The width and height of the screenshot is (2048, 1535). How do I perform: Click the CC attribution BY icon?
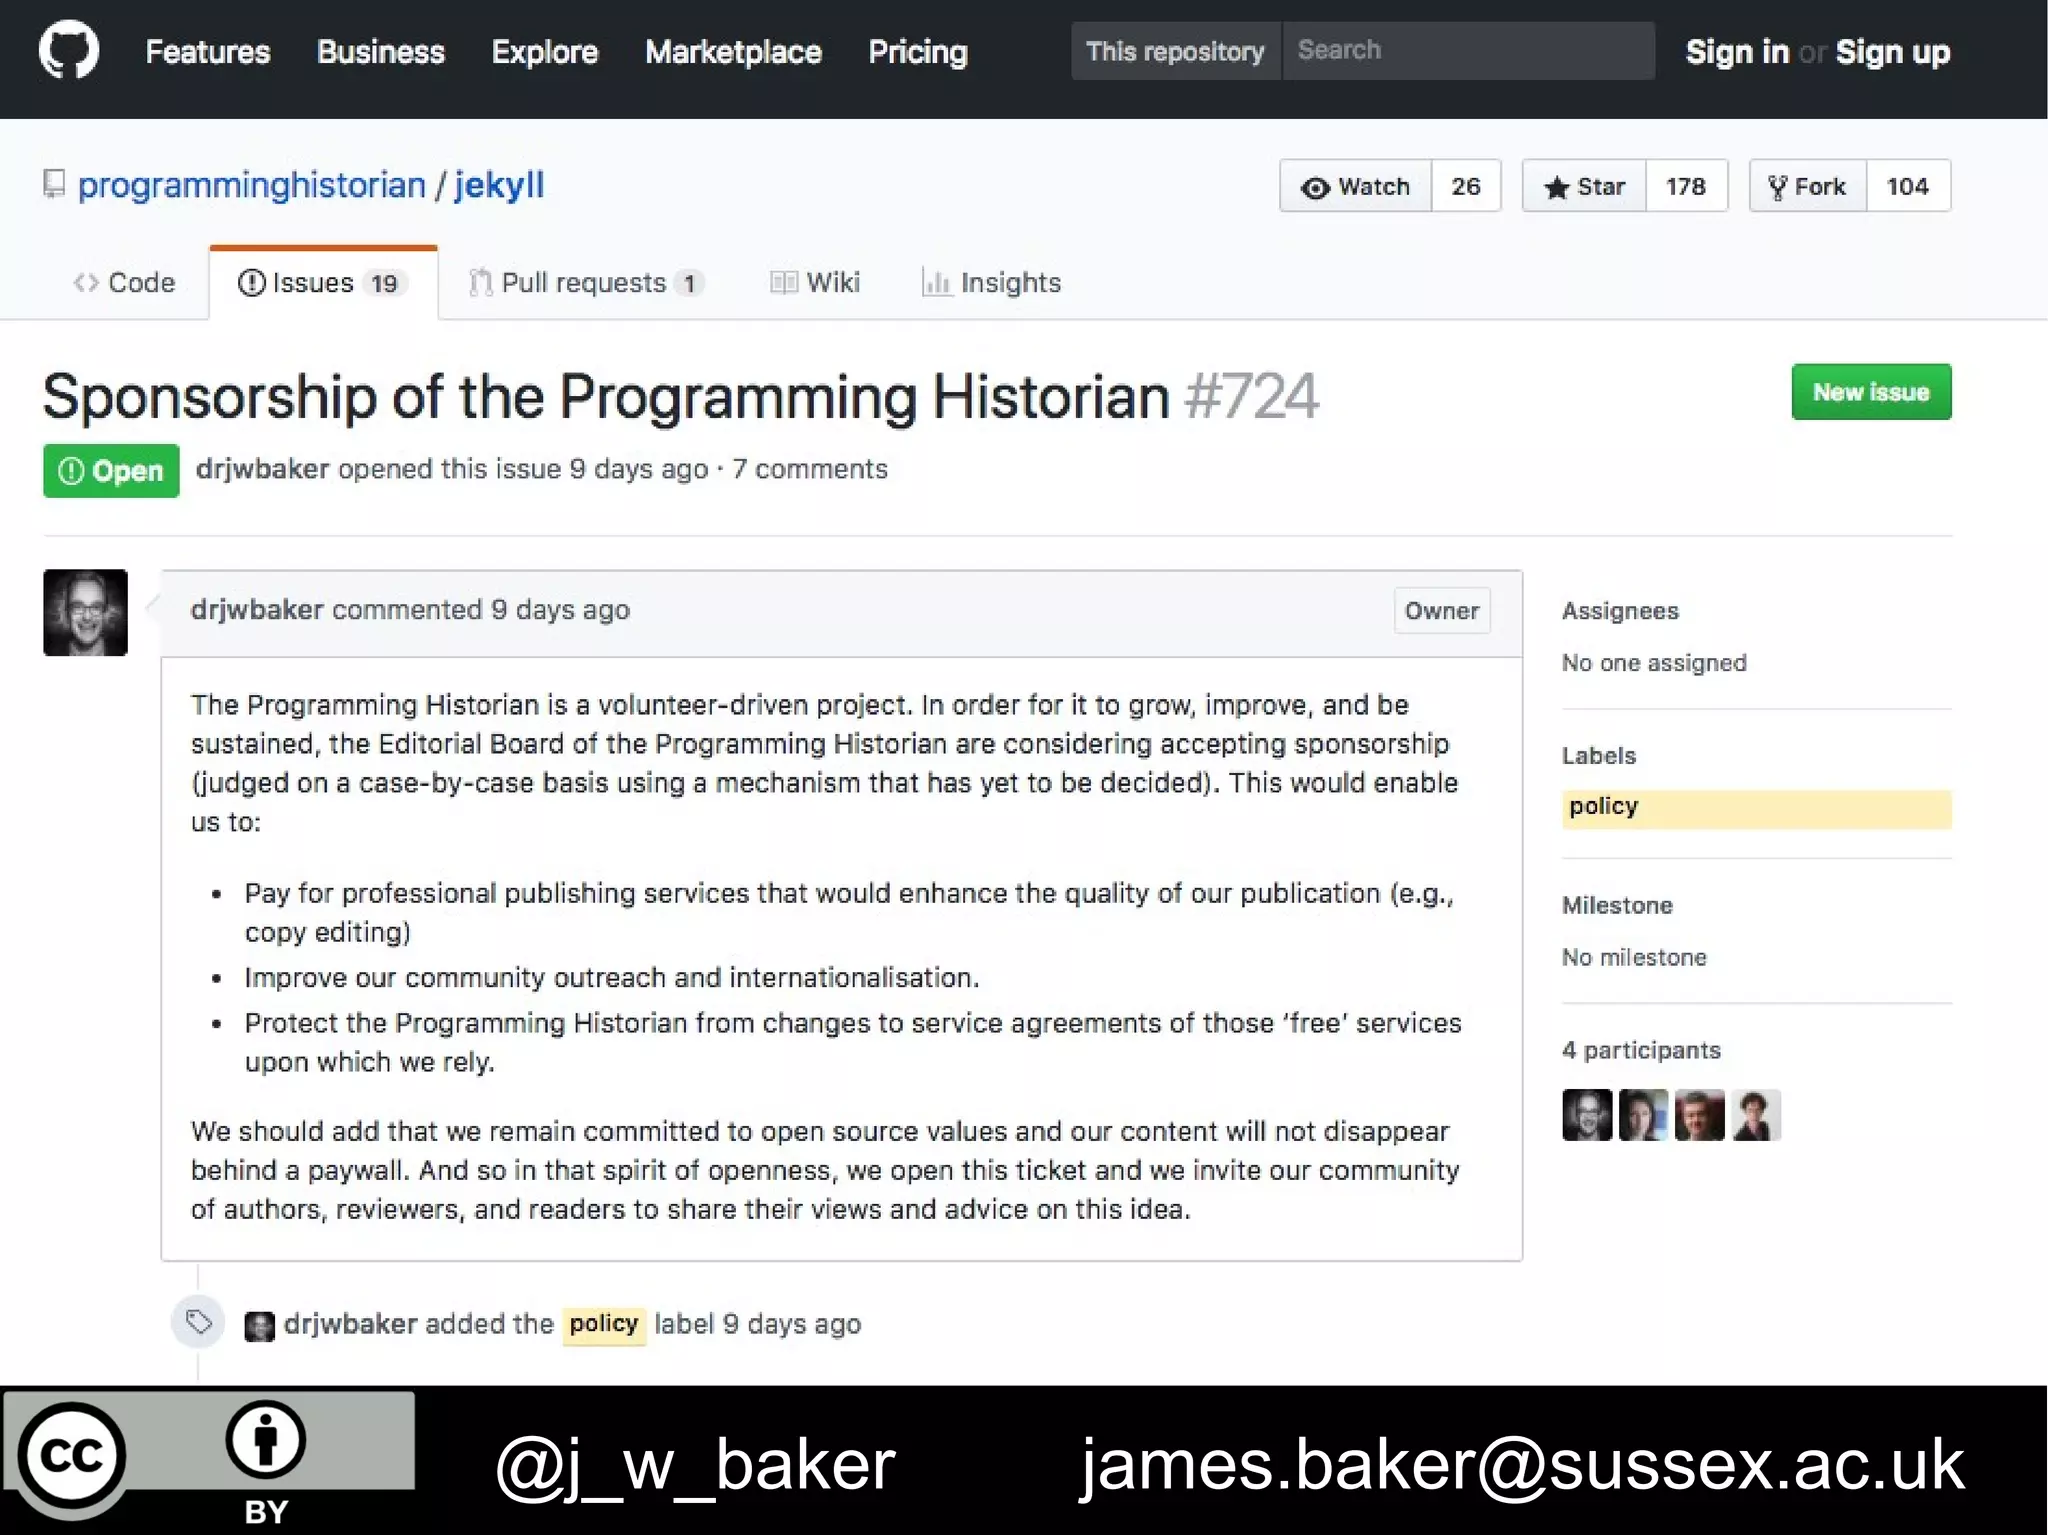click(265, 1441)
